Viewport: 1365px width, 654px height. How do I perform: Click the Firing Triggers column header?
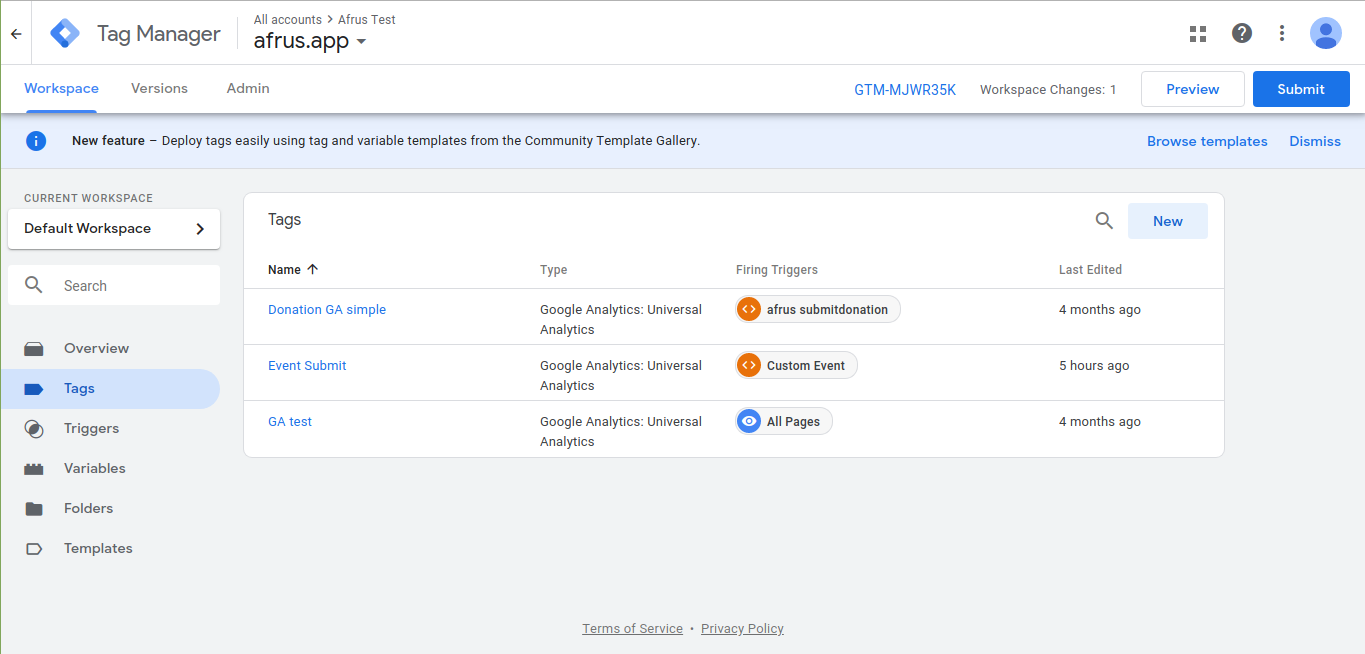[777, 270]
